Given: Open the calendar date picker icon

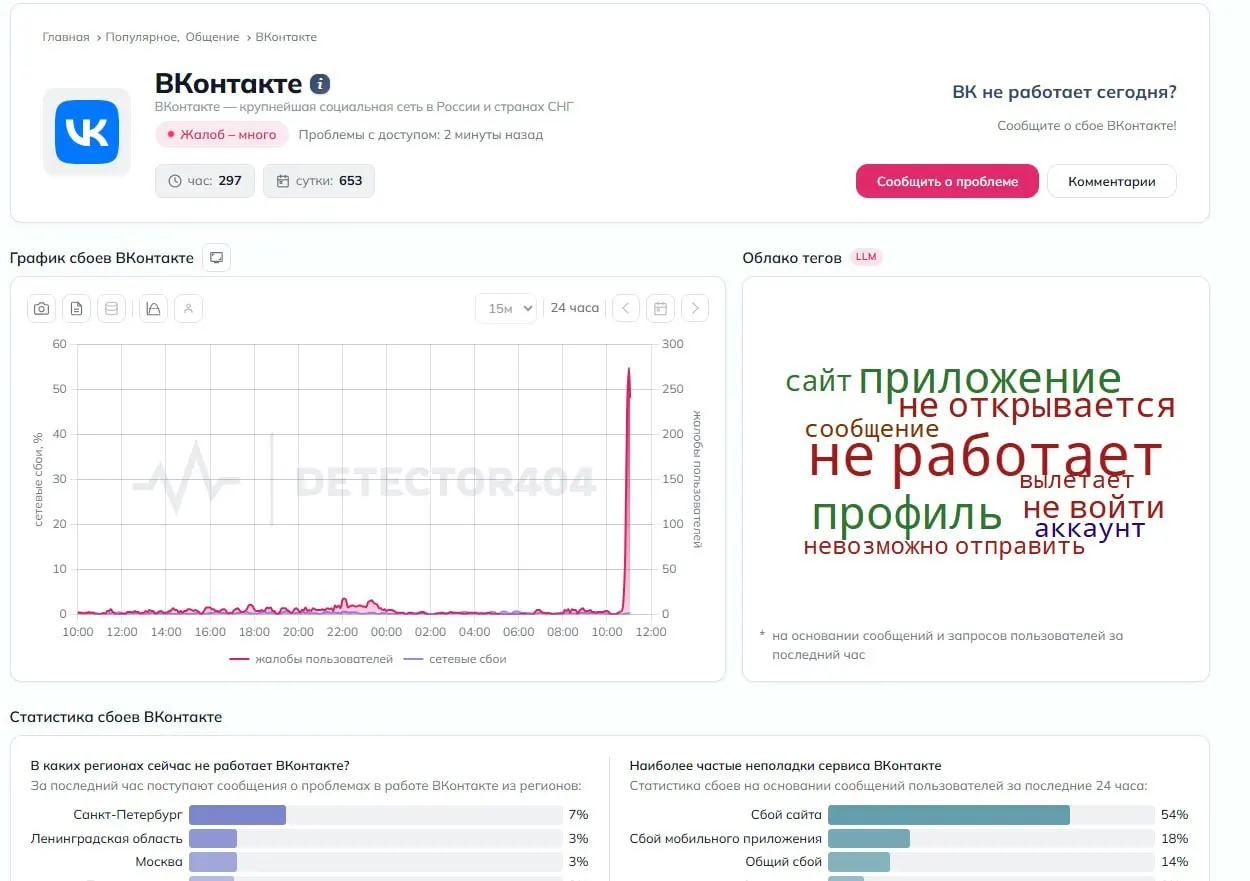Looking at the screenshot, I should pyautogui.click(x=660, y=308).
